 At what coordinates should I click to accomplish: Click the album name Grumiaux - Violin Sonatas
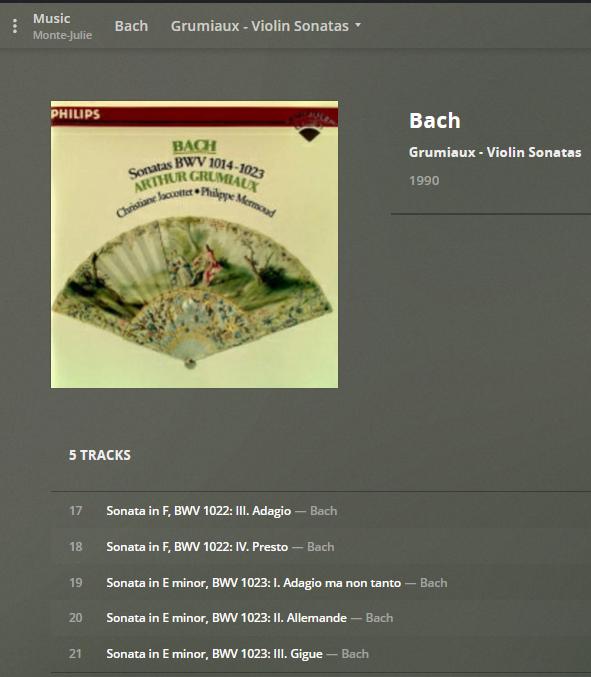click(x=495, y=152)
